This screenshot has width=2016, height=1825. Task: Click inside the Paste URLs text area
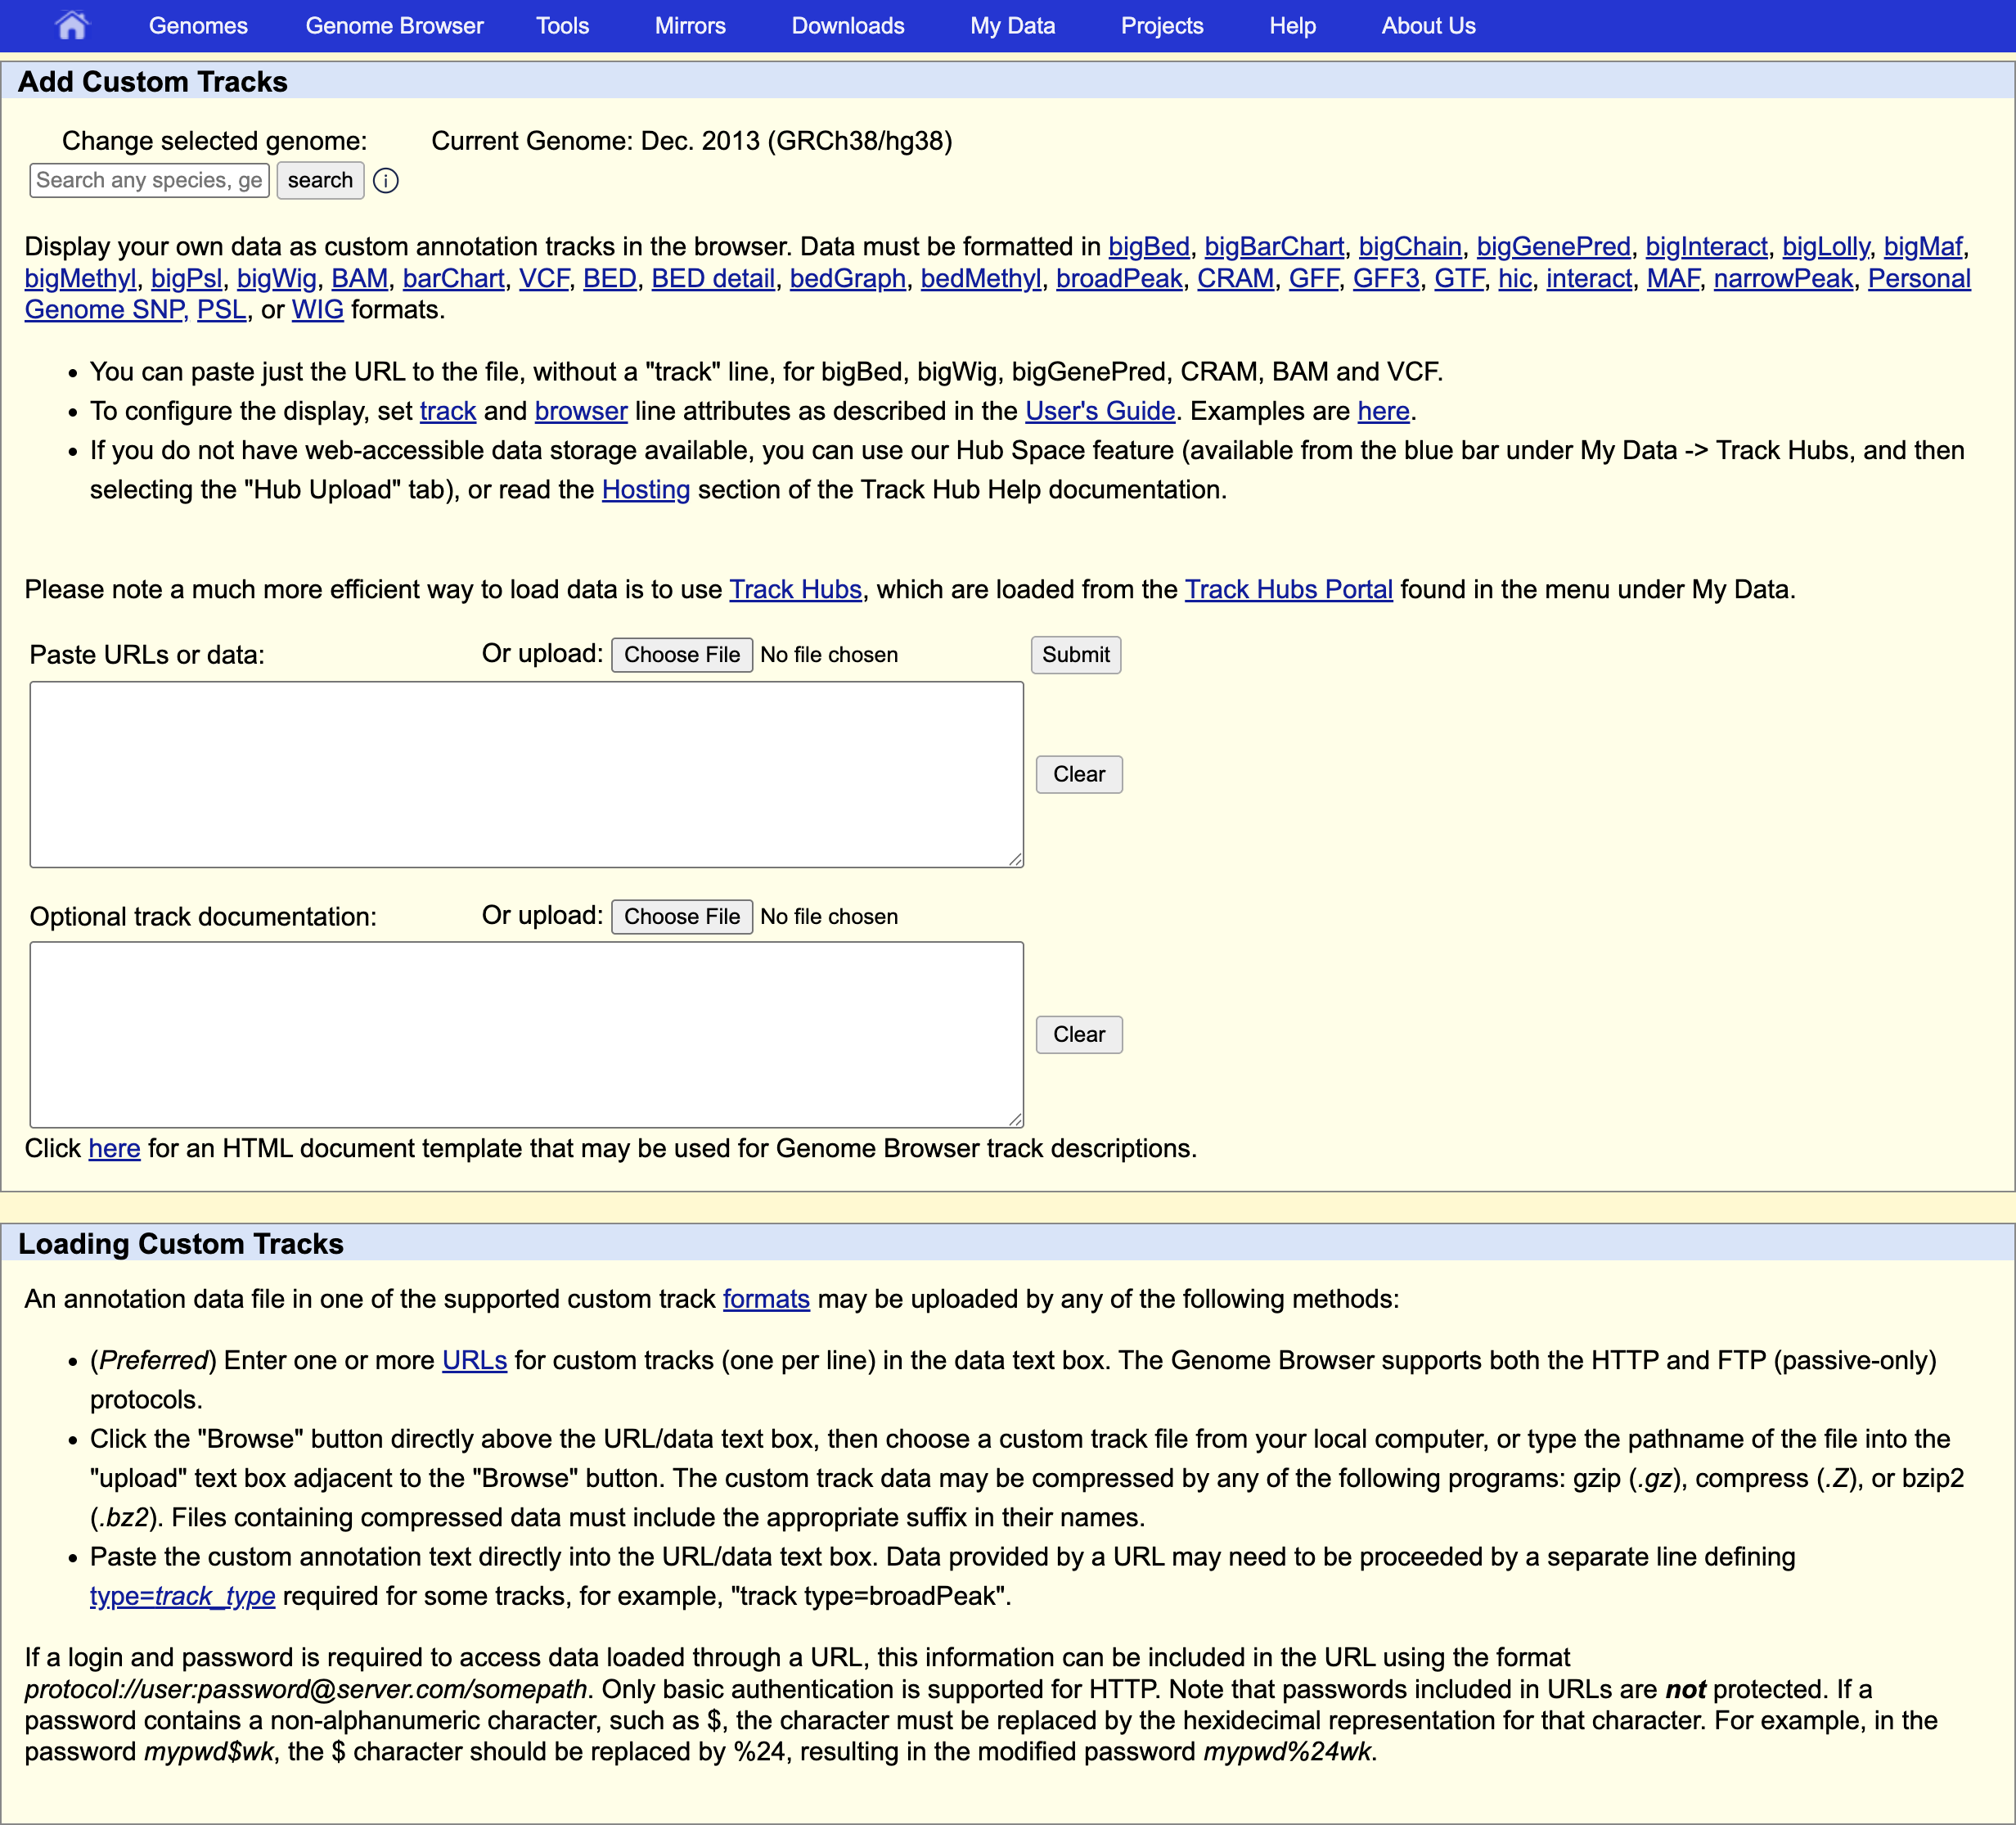pyautogui.click(x=526, y=775)
